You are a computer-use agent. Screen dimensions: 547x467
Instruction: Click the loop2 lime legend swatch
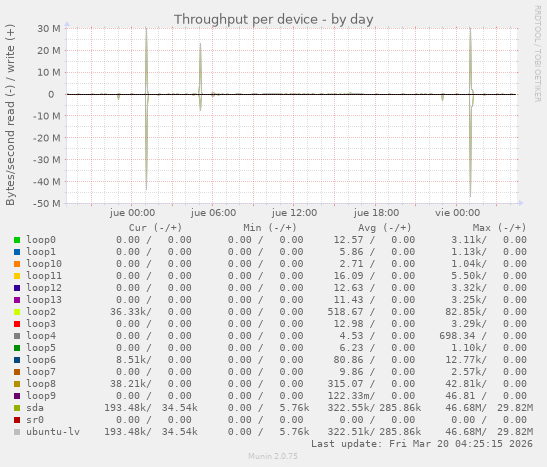pyautogui.click(x=17, y=312)
